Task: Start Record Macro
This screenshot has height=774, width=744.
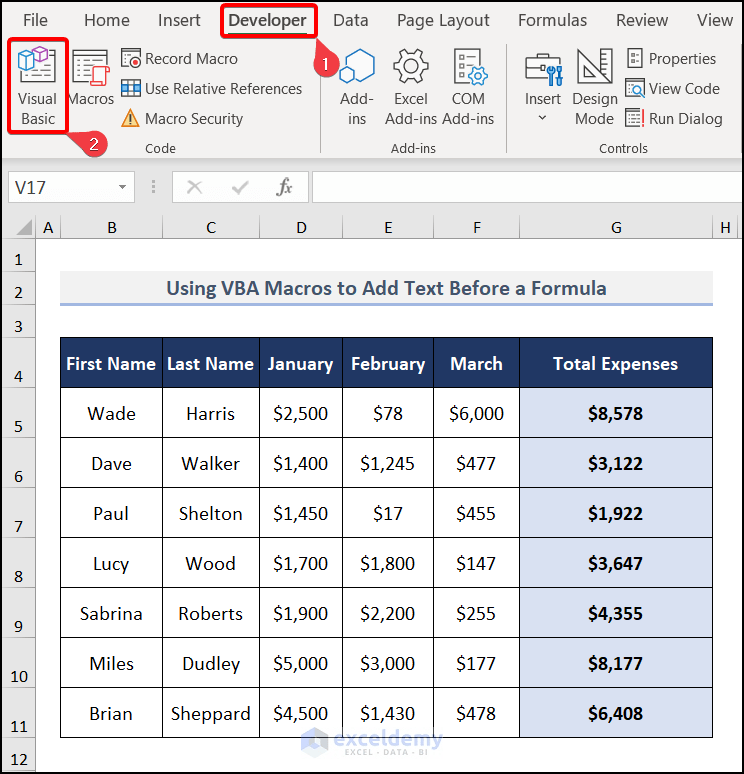Action: coord(180,59)
